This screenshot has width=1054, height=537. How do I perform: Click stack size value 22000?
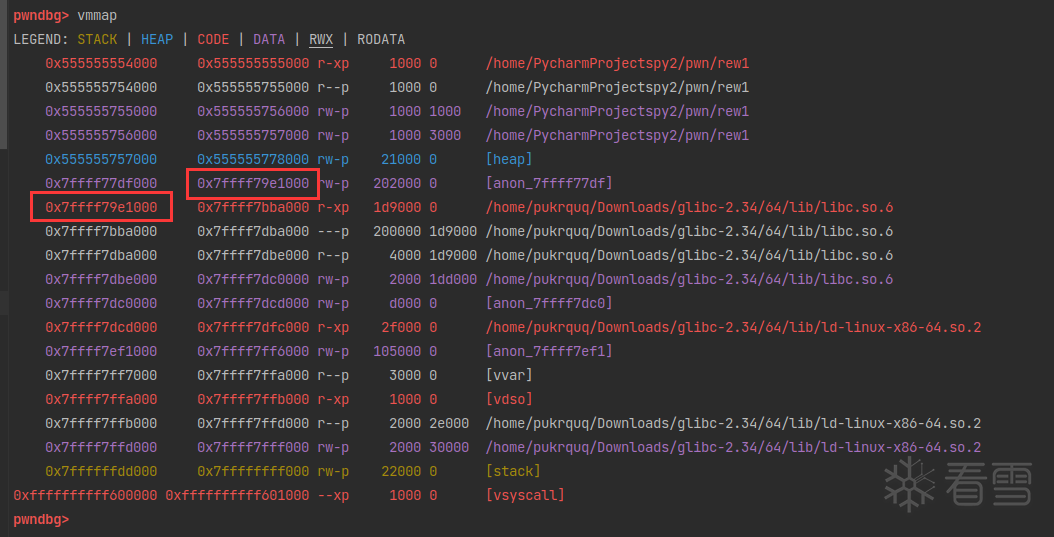pos(401,471)
